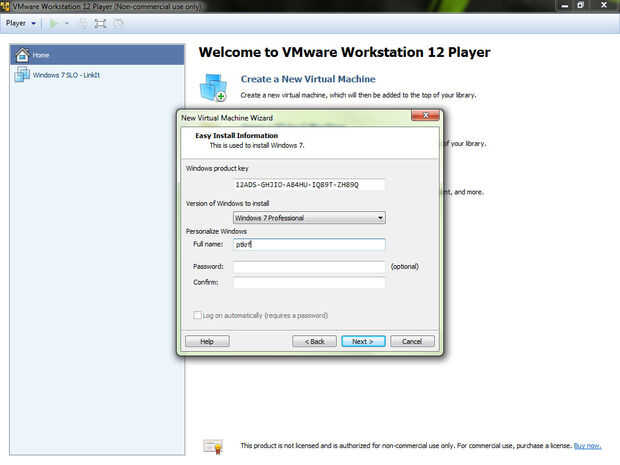Restore down the VMware Player window

tap(580, 6)
